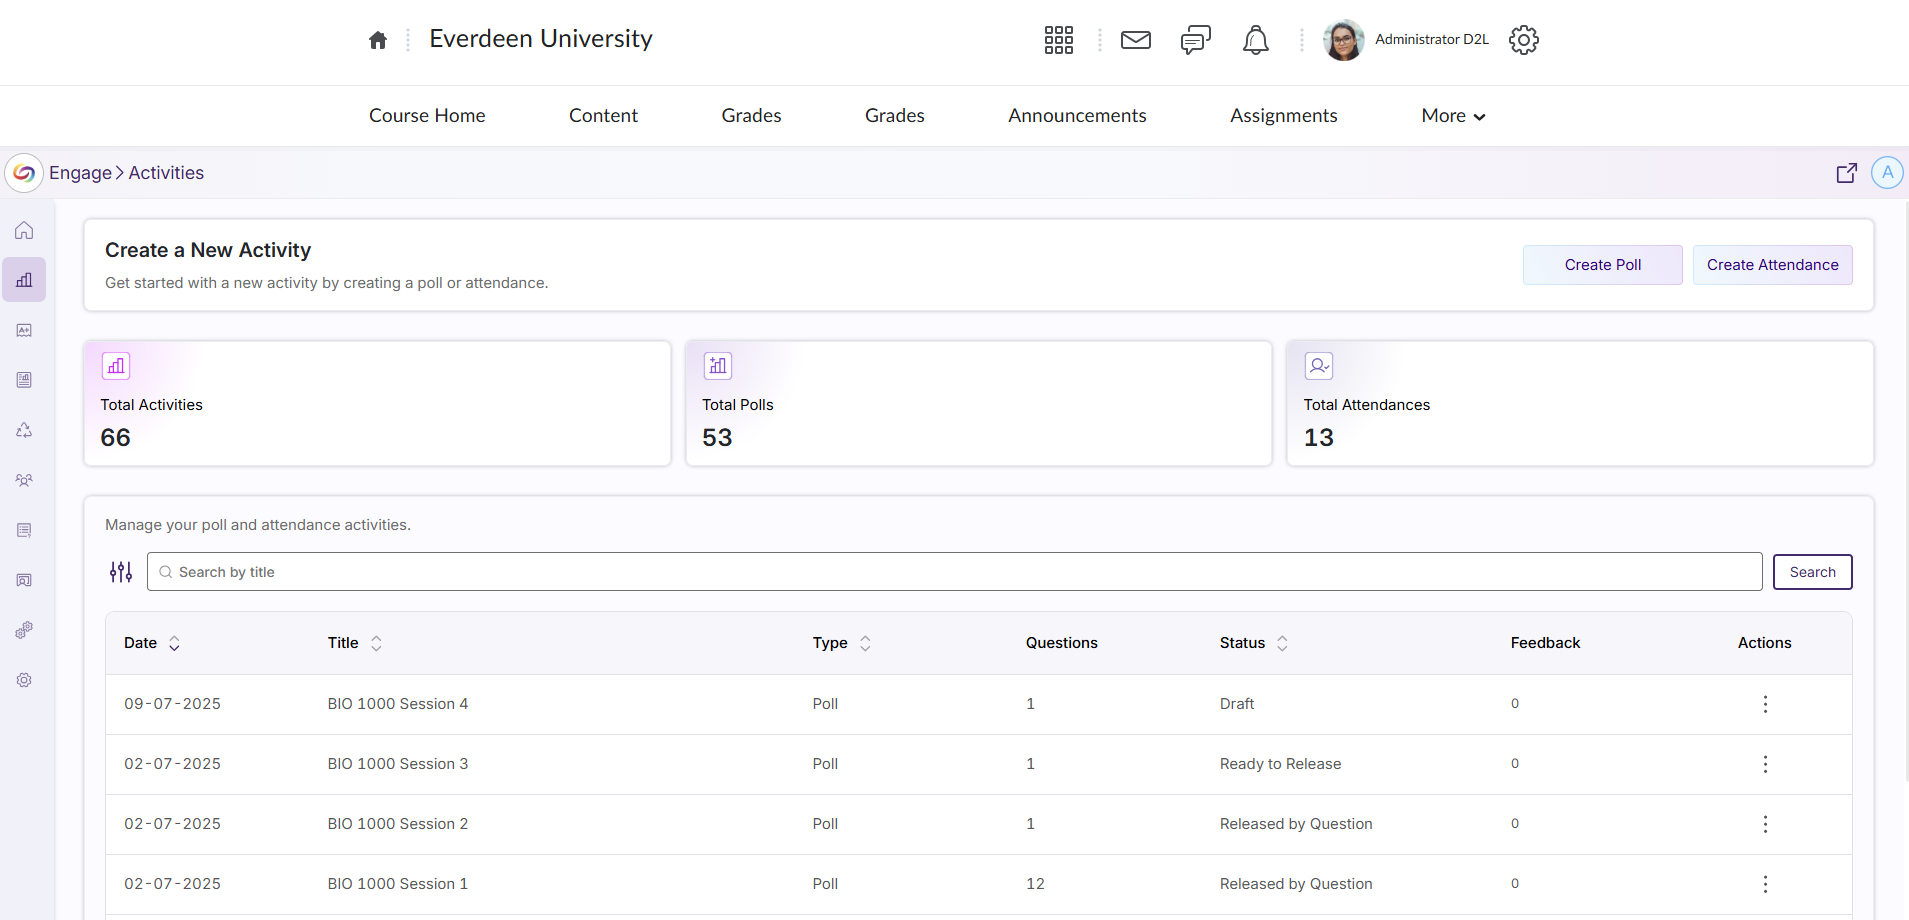The width and height of the screenshot is (1909, 920).
Task: Click the Total Activities card icon
Action: [x=116, y=366]
